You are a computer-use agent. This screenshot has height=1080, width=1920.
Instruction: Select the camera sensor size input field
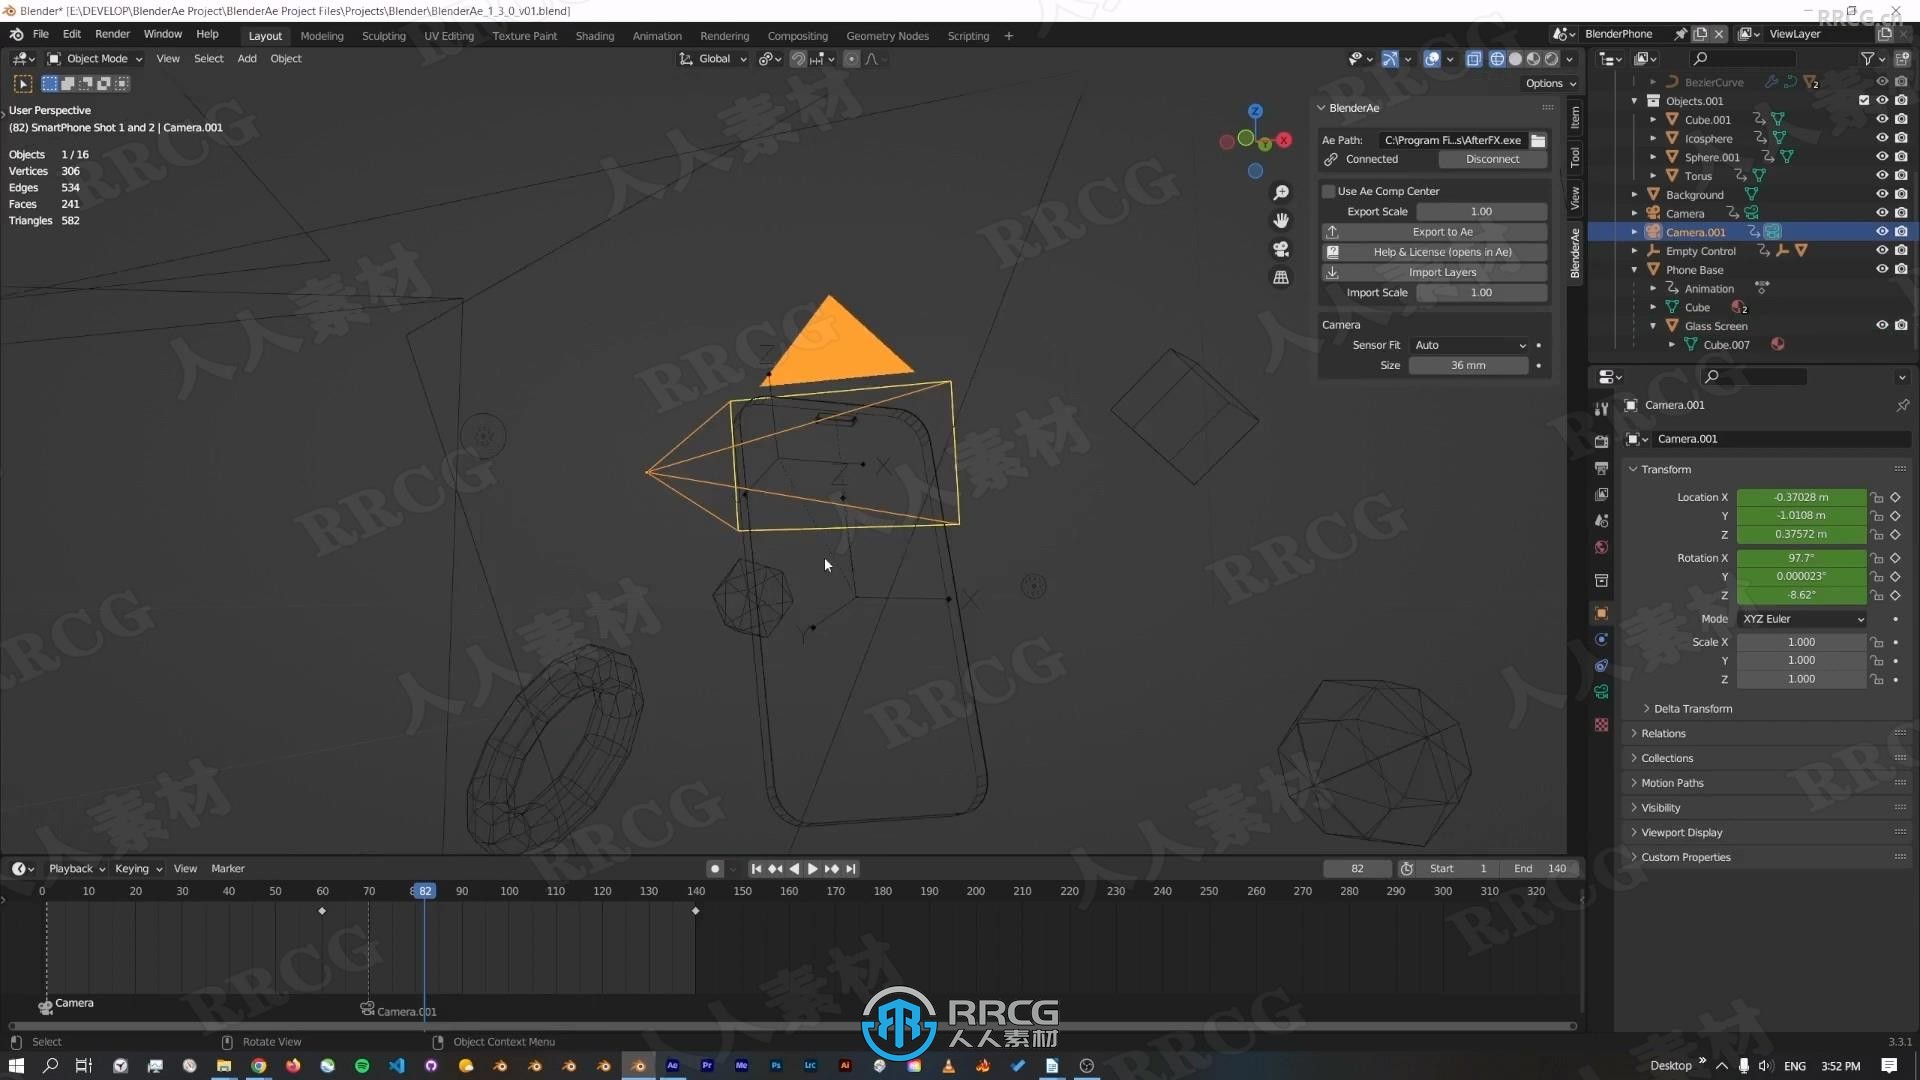[x=1466, y=365]
